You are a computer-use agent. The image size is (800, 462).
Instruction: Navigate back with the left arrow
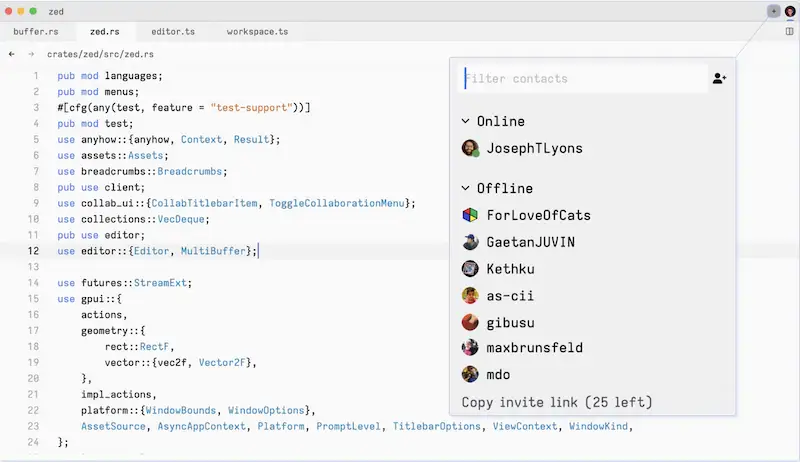[x=12, y=54]
